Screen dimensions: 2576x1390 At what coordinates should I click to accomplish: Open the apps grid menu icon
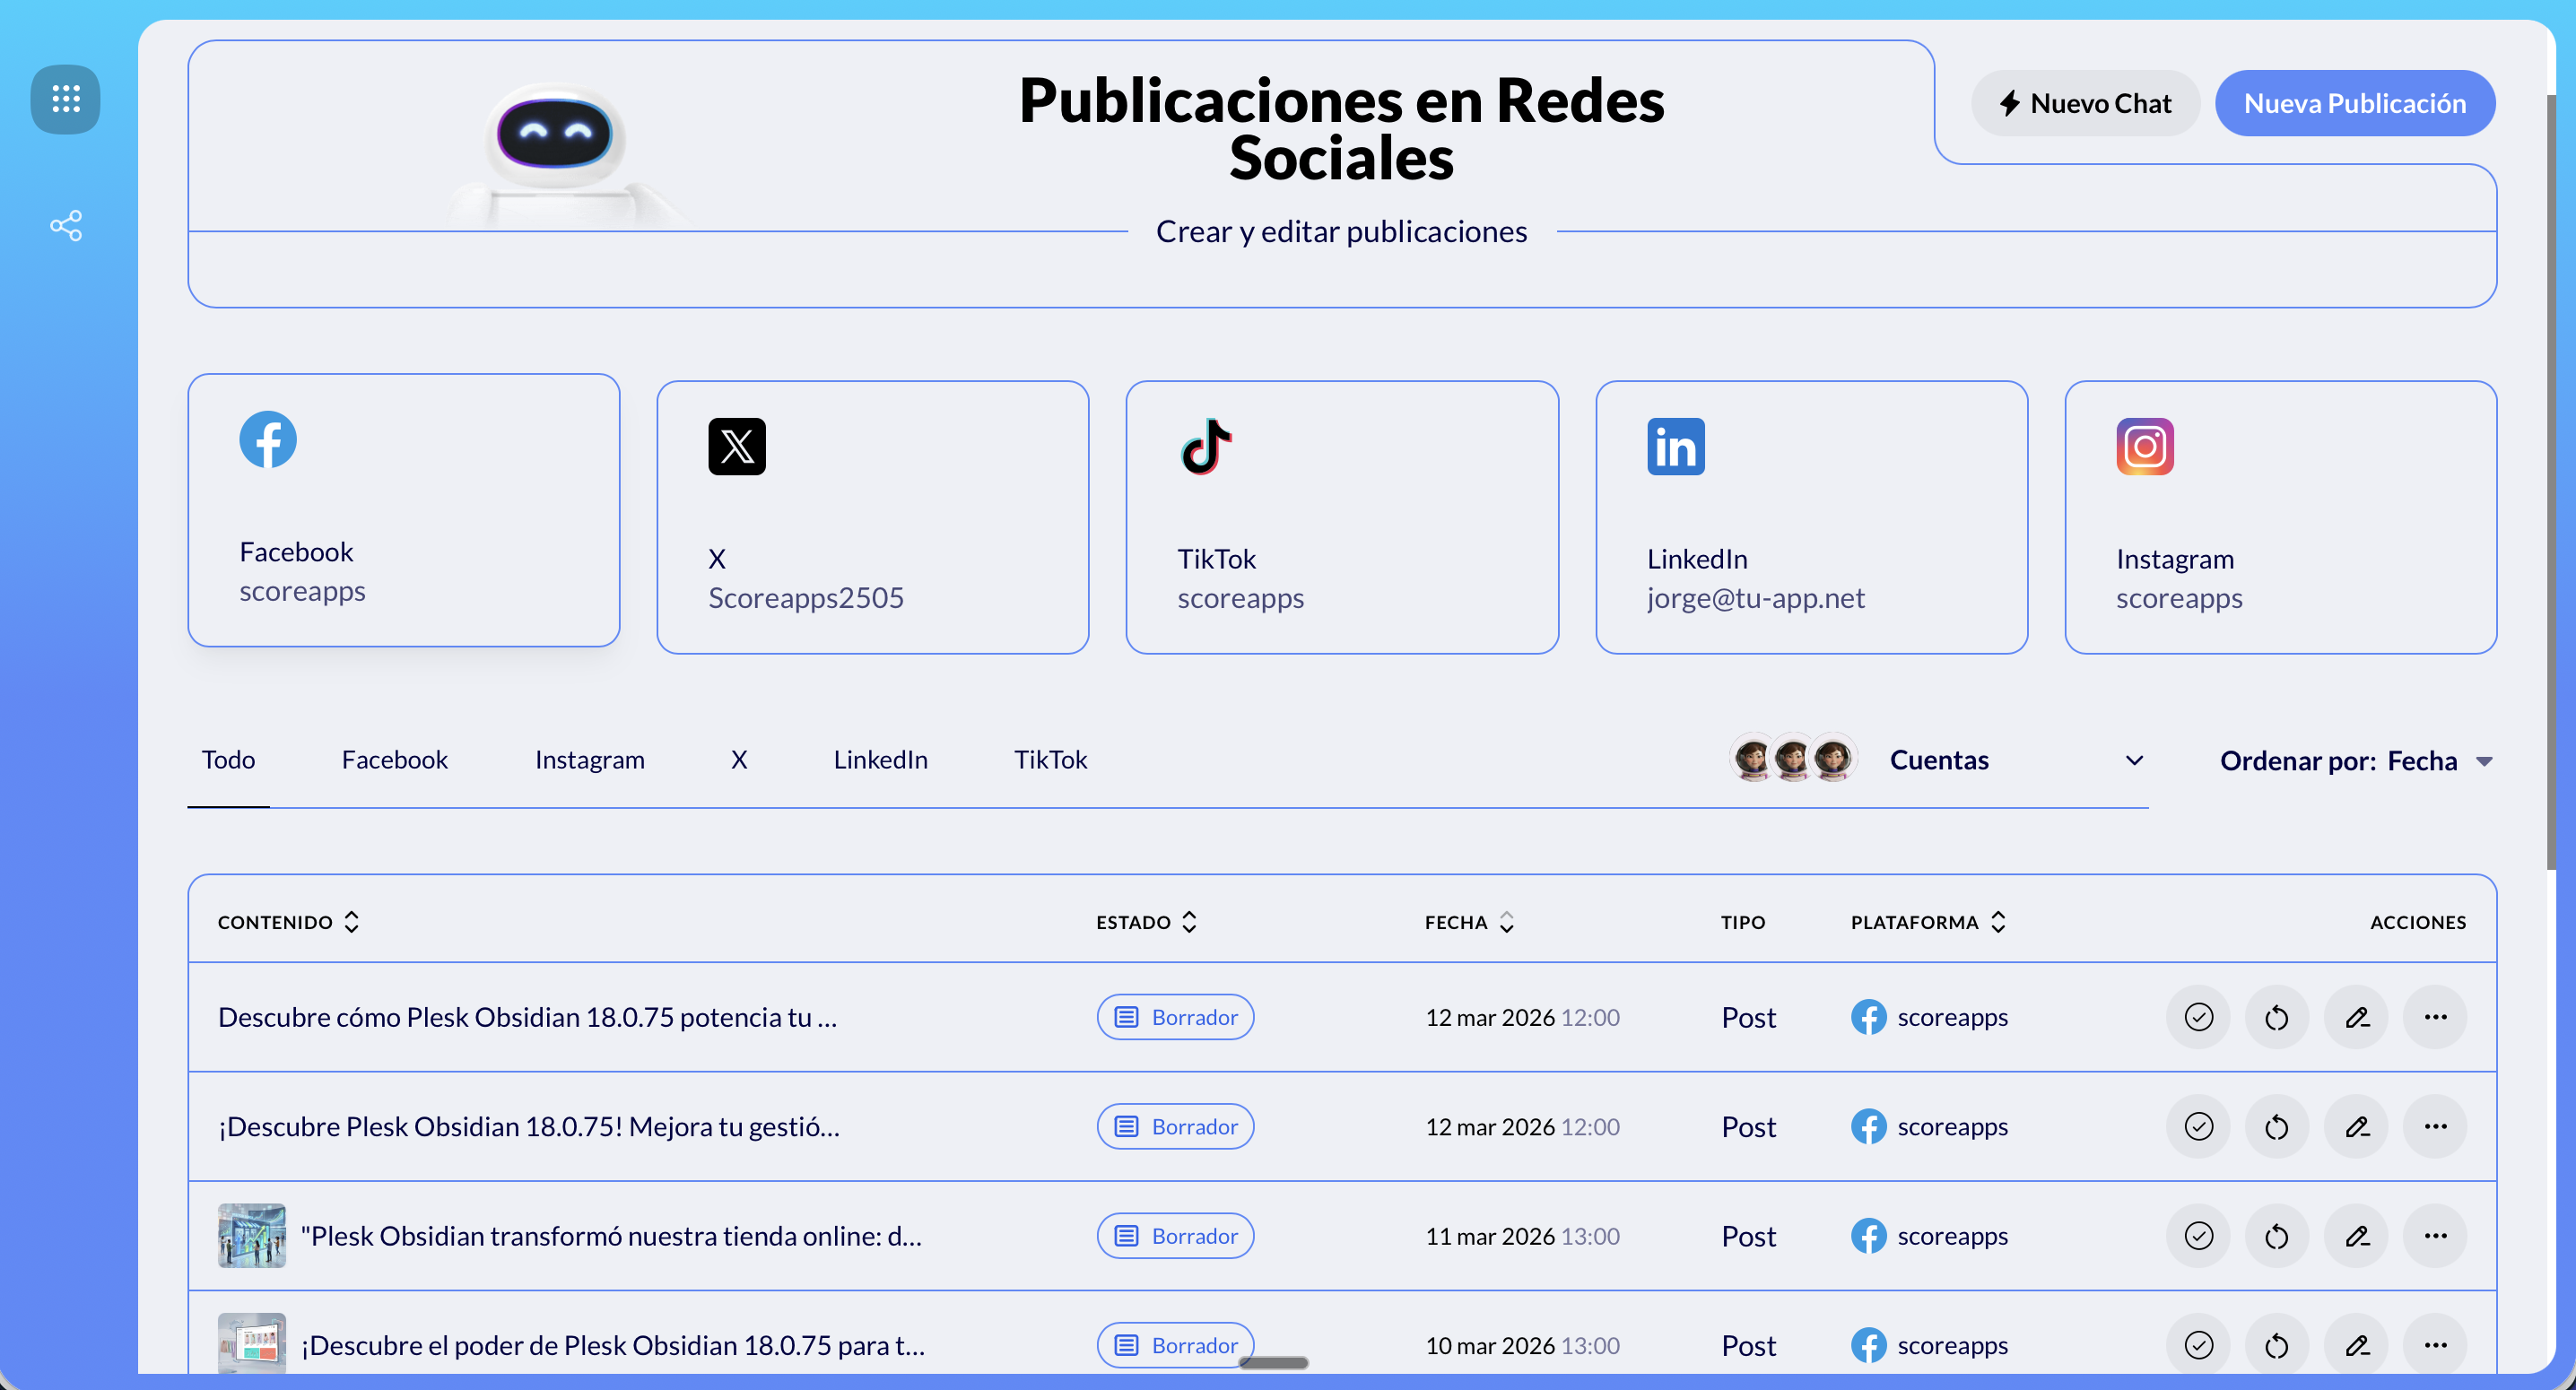(65, 99)
